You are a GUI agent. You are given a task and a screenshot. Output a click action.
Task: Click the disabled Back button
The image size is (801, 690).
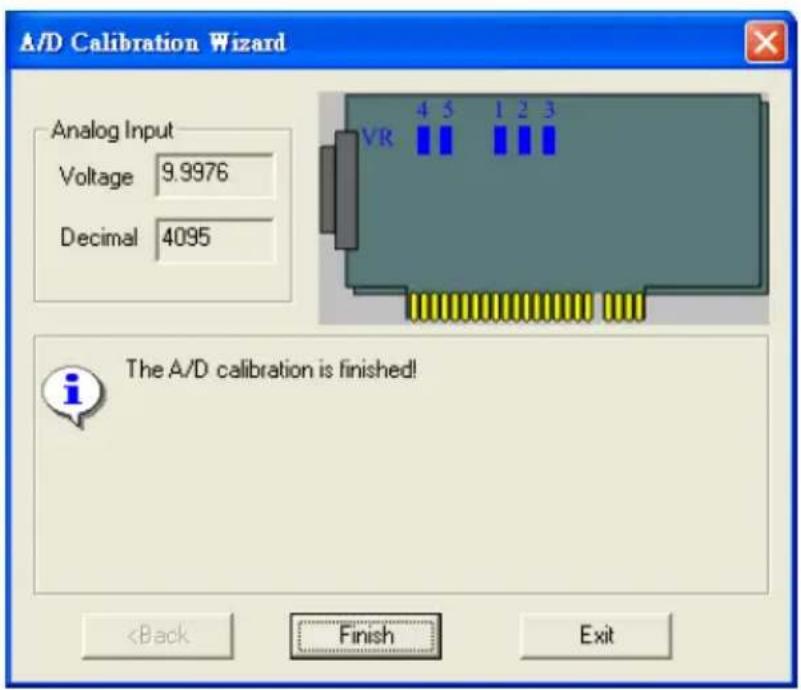(x=158, y=636)
